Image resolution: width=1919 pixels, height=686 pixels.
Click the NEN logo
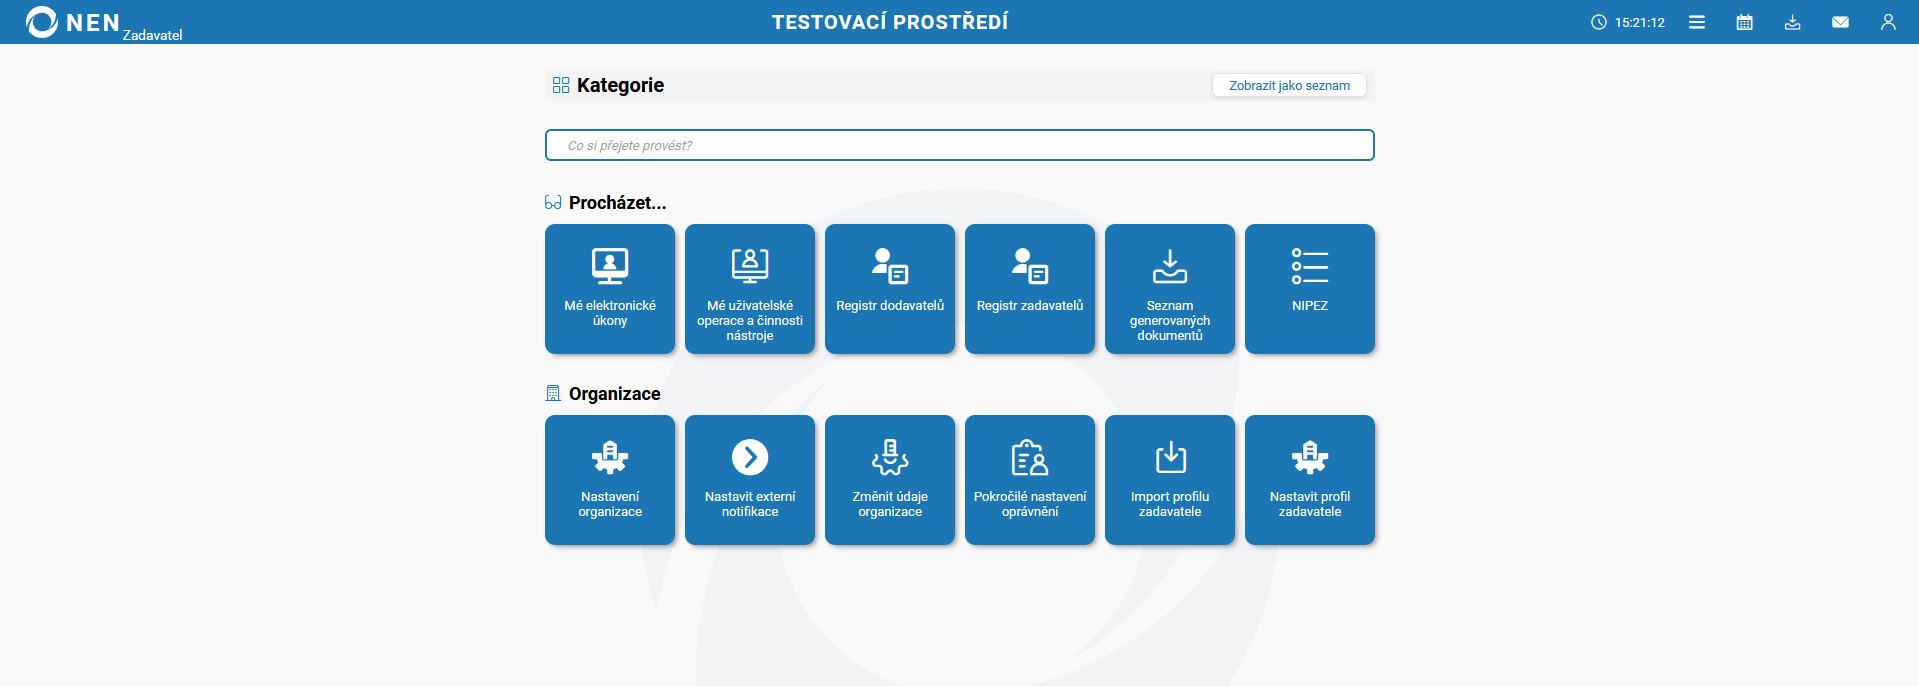pyautogui.click(x=72, y=22)
